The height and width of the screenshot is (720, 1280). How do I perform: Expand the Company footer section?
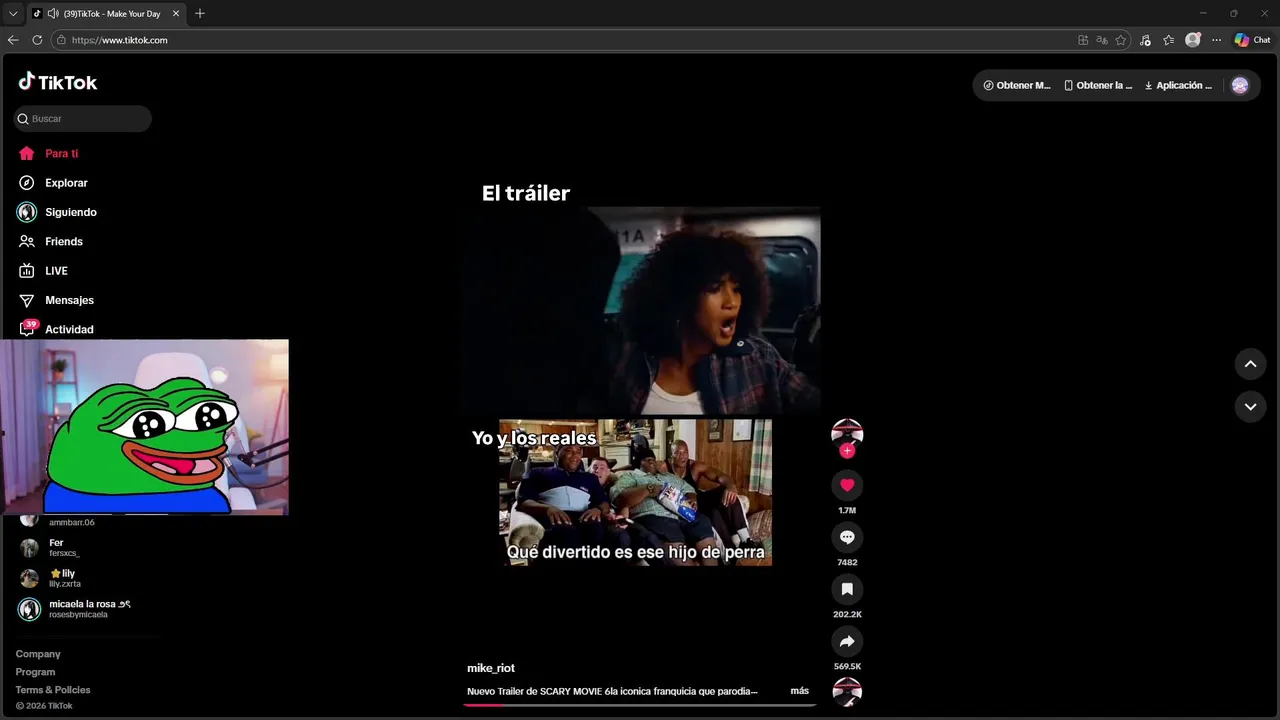pos(38,654)
